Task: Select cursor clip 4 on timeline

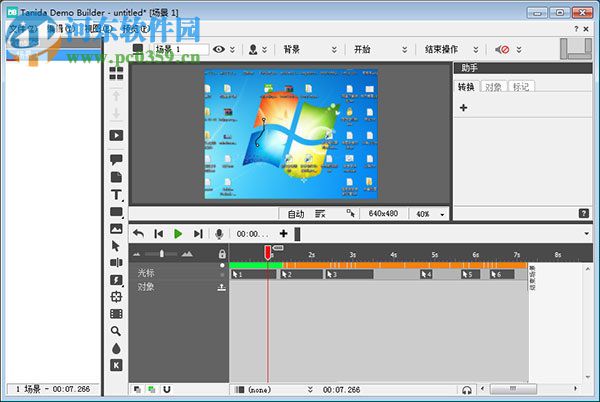Action: [426, 274]
